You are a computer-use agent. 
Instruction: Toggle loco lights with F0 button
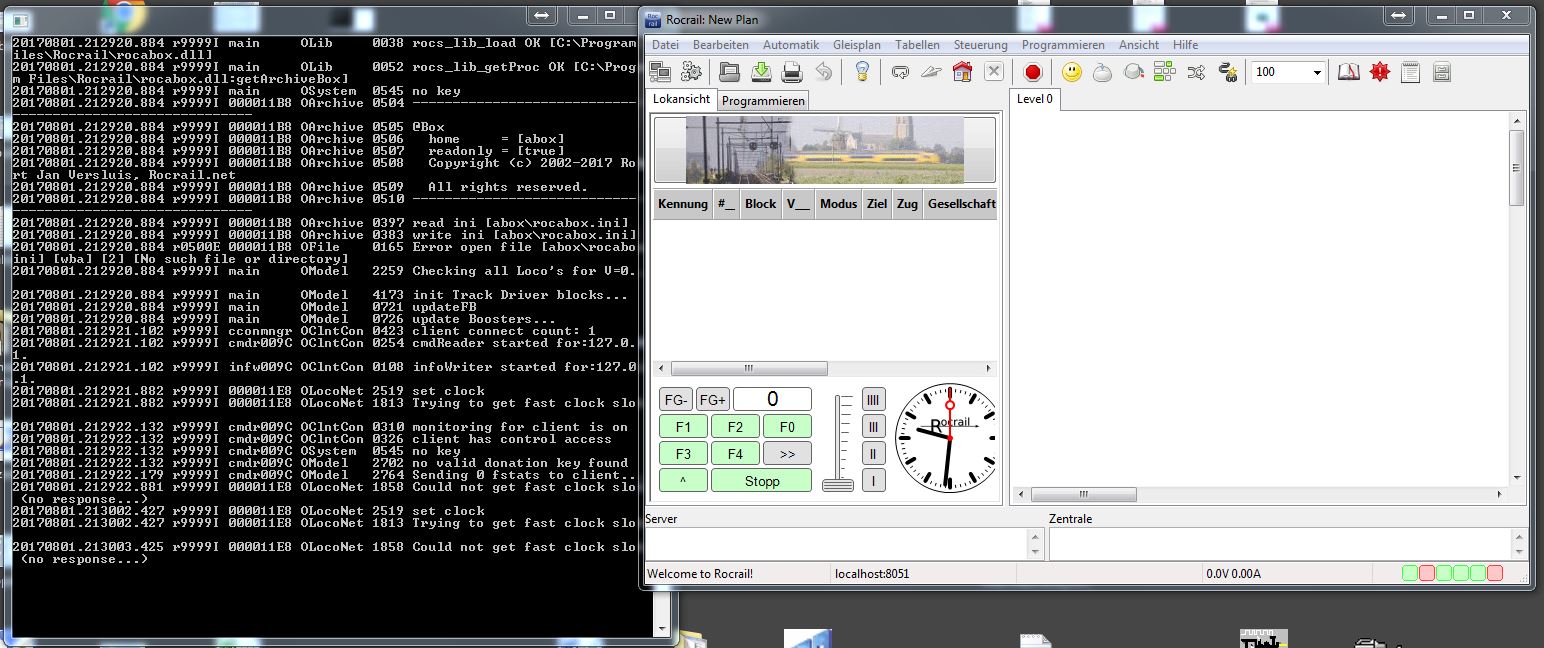click(x=787, y=427)
